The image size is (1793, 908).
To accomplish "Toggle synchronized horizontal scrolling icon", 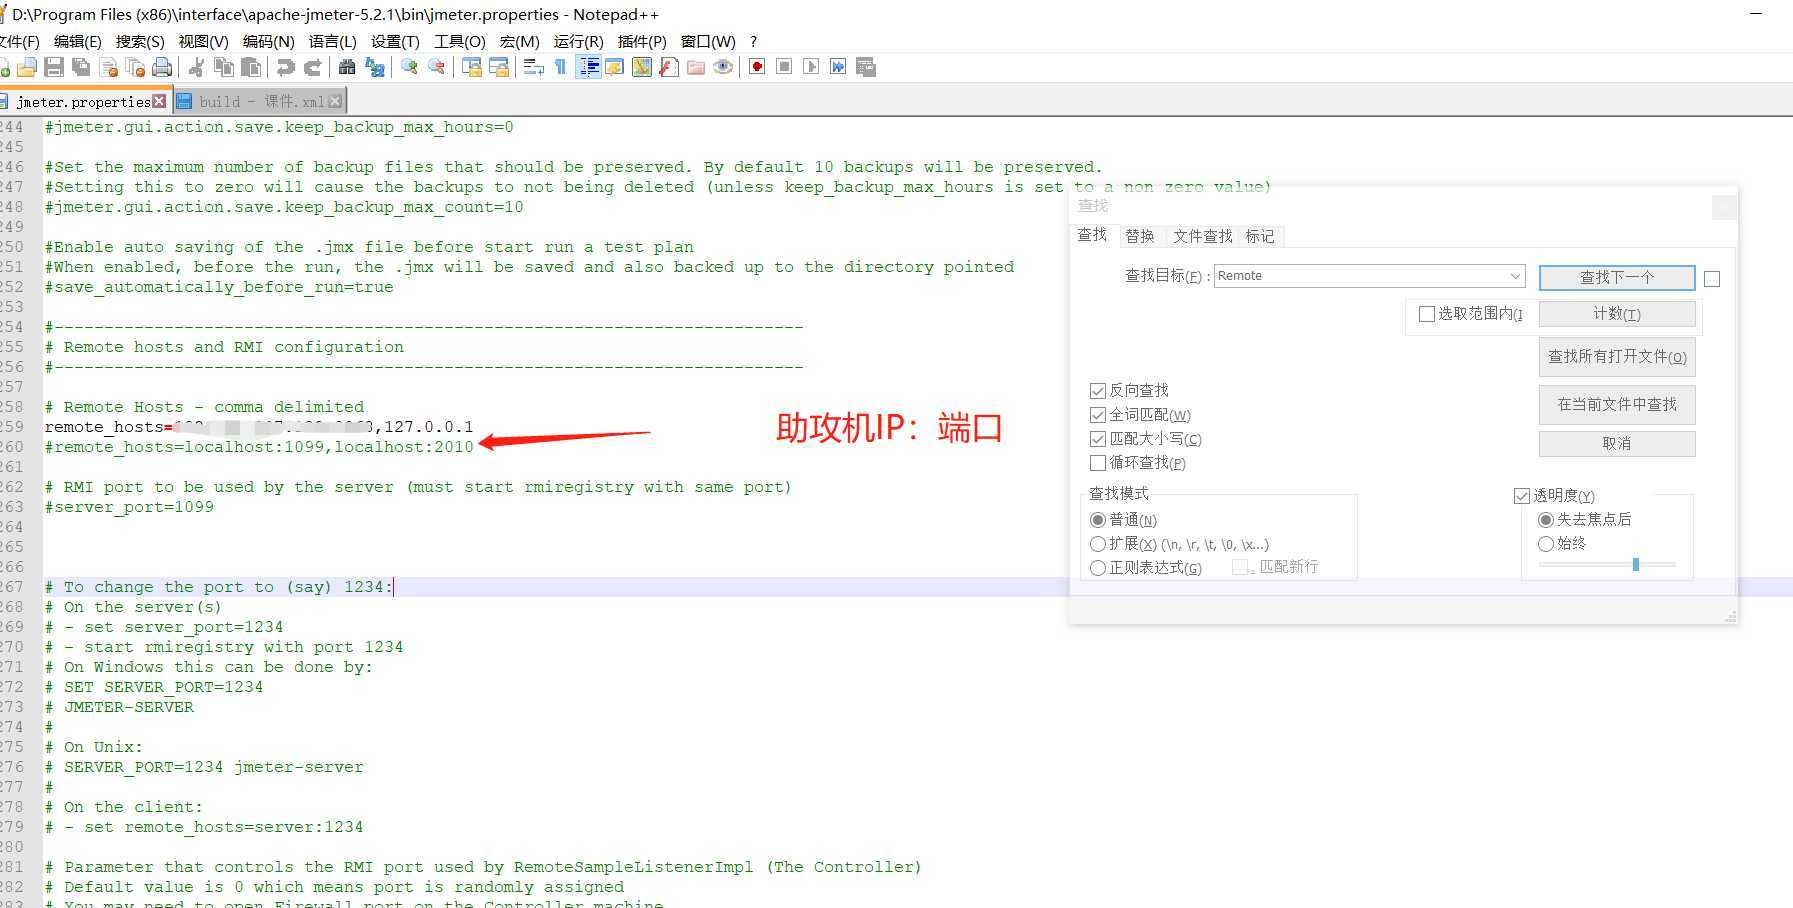I will click(498, 67).
